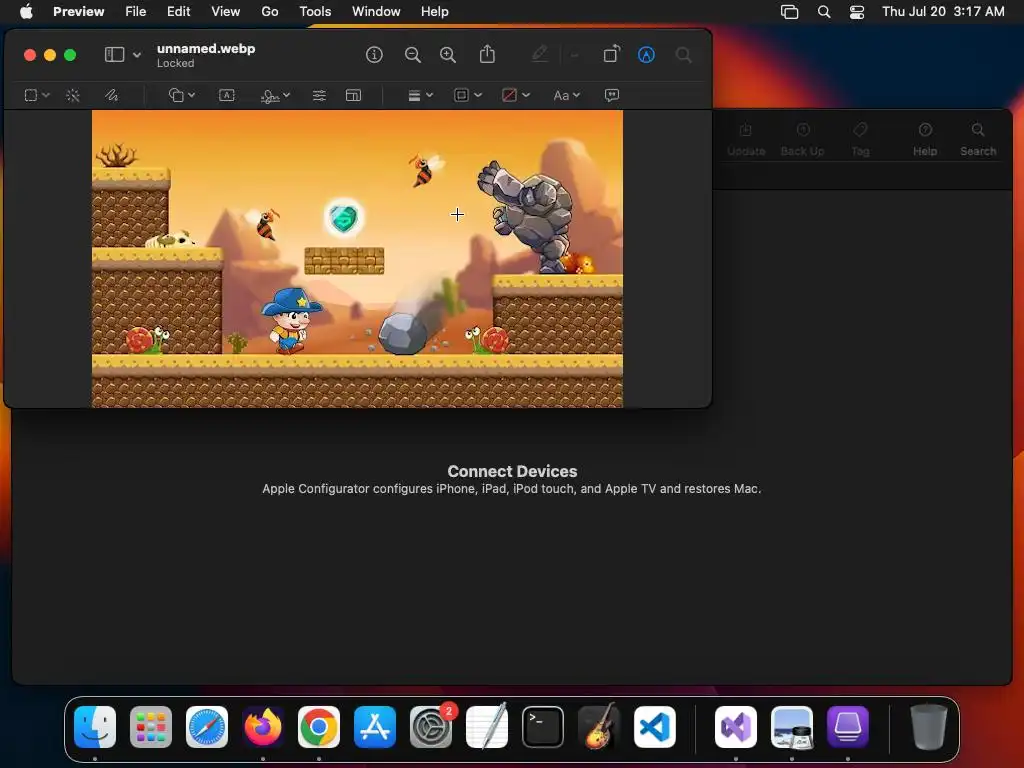Open the Trash in the Dock
This screenshot has height=768, width=1024.
pyautogui.click(x=929, y=727)
